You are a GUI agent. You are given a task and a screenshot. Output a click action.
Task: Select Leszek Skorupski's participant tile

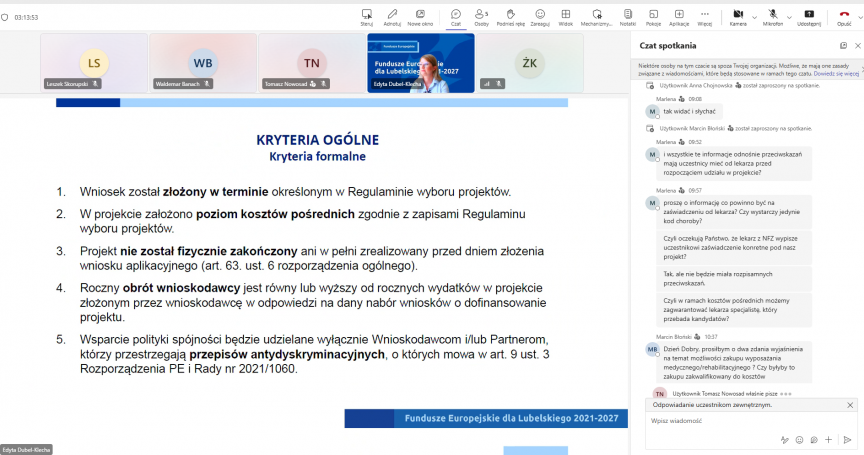point(94,63)
